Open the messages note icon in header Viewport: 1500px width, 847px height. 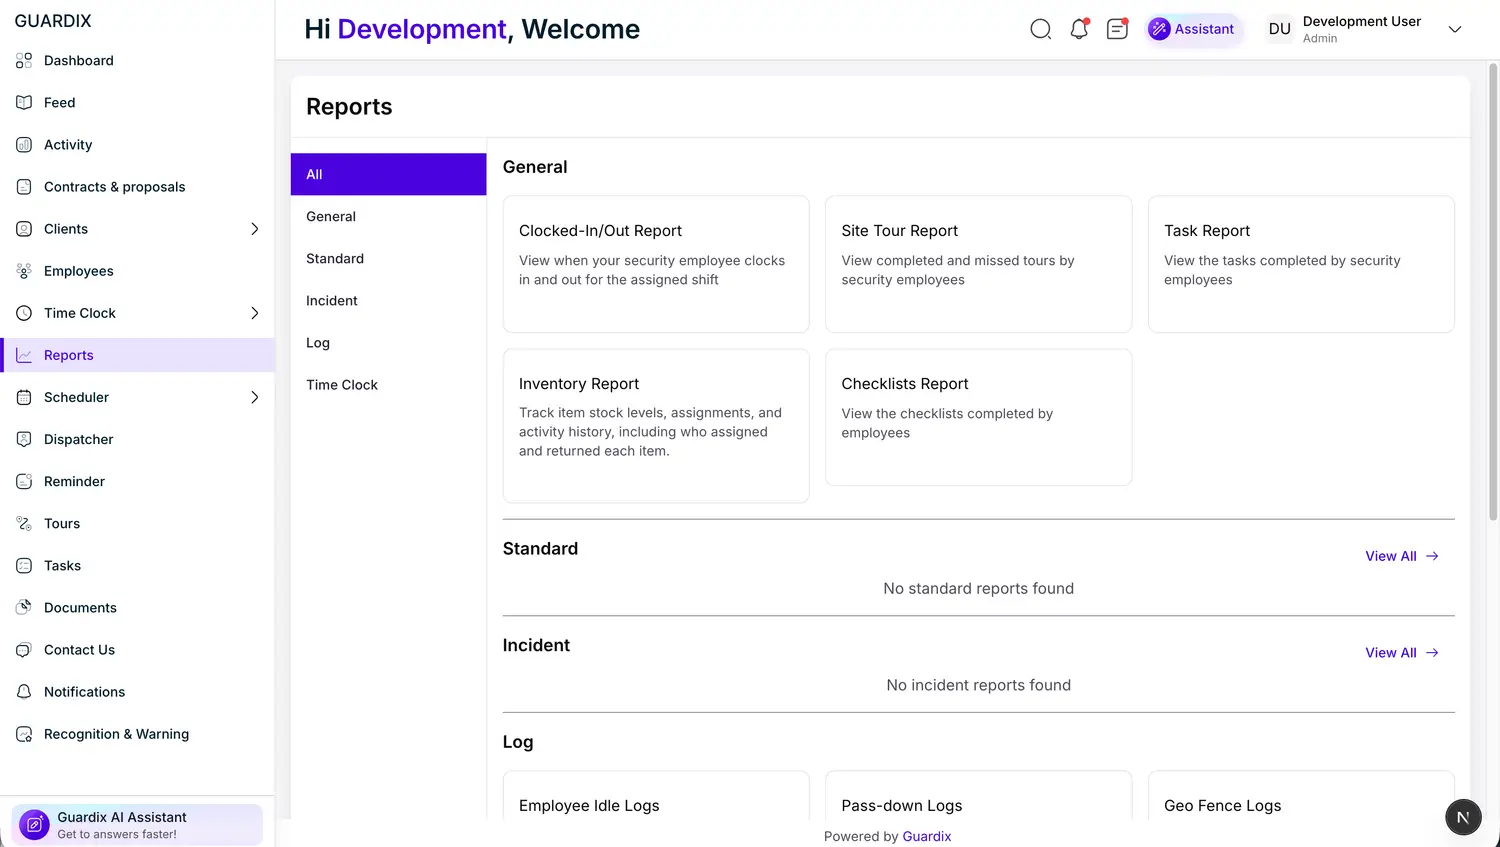point(1117,29)
